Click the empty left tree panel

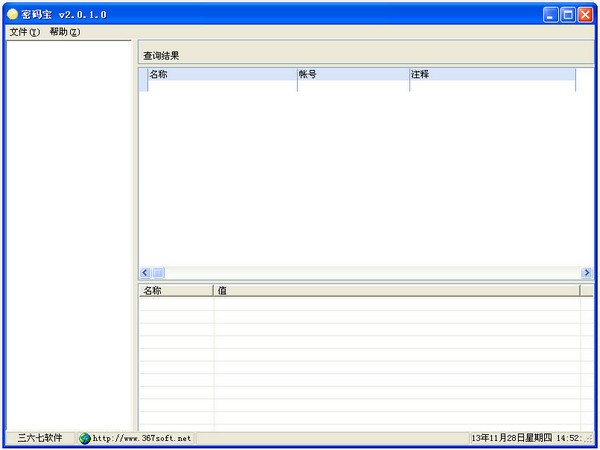tap(69, 235)
